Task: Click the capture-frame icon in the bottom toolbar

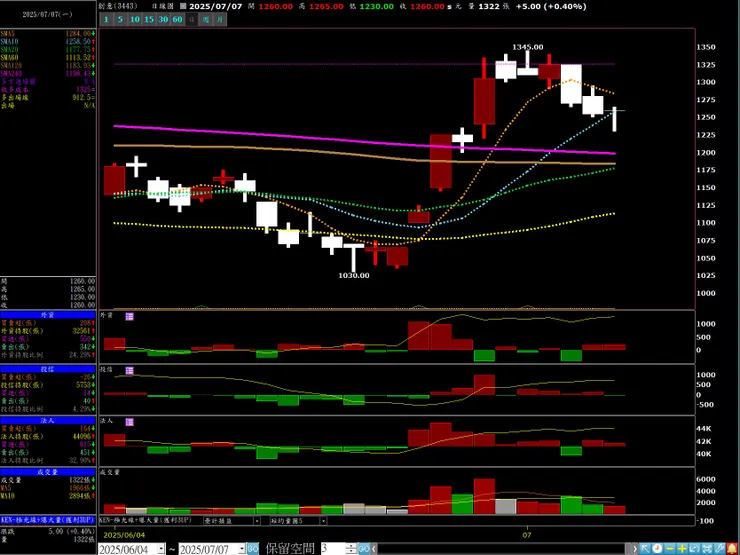Action: (707, 549)
